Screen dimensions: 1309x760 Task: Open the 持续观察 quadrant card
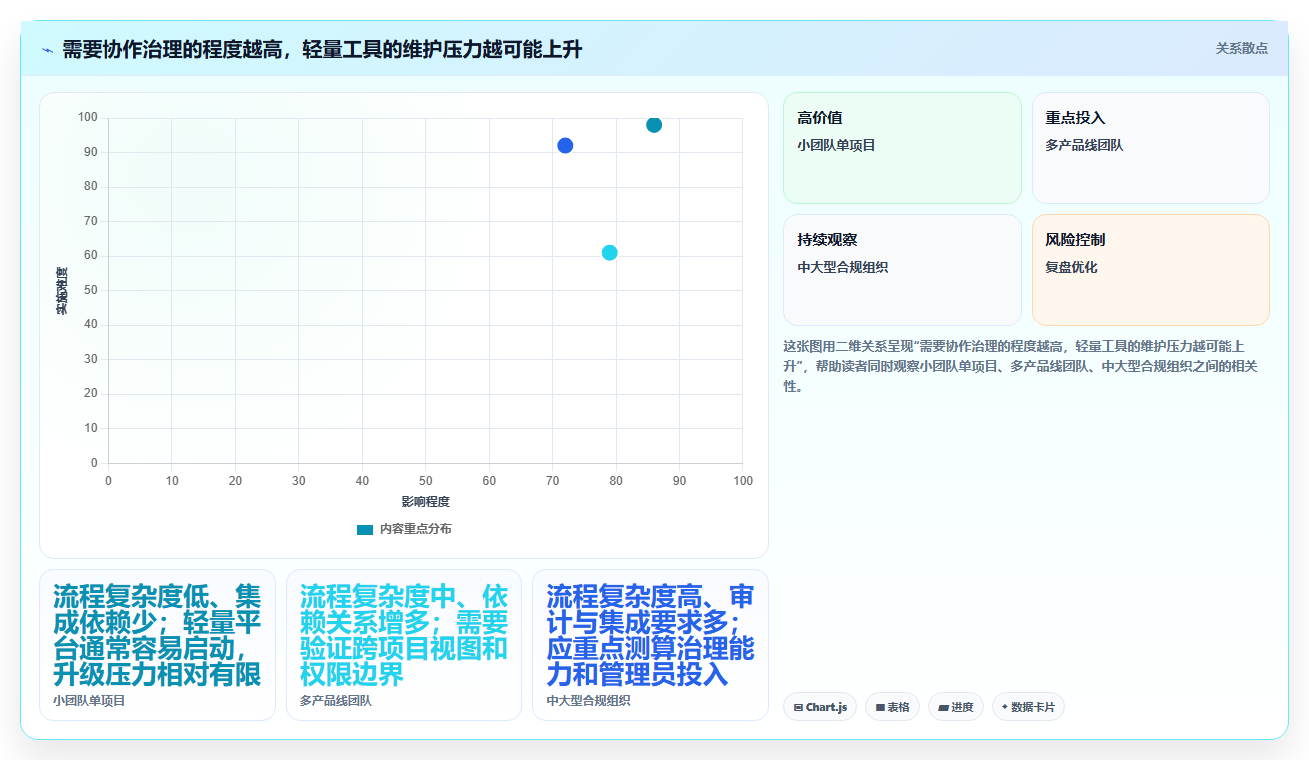click(x=902, y=270)
